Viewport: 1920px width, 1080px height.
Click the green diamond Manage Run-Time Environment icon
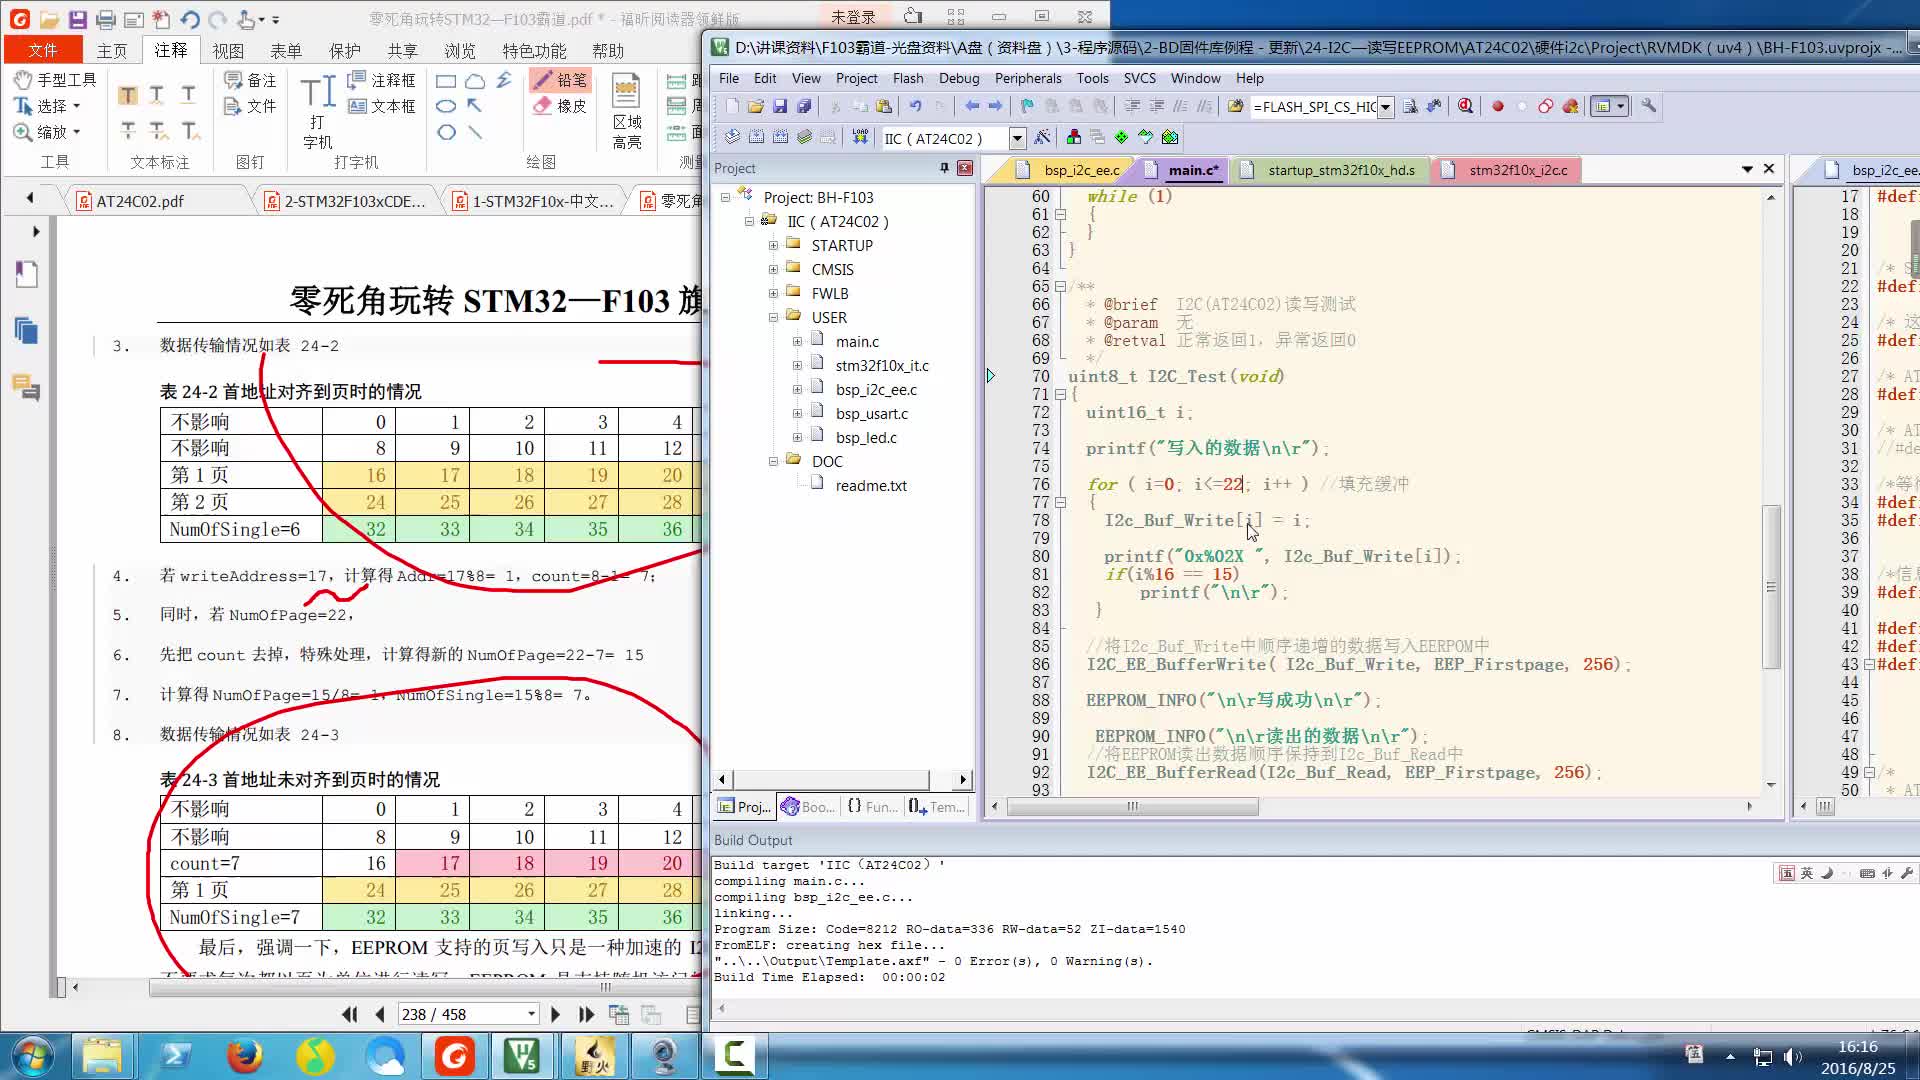pyautogui.click(x=1121, y=137)
